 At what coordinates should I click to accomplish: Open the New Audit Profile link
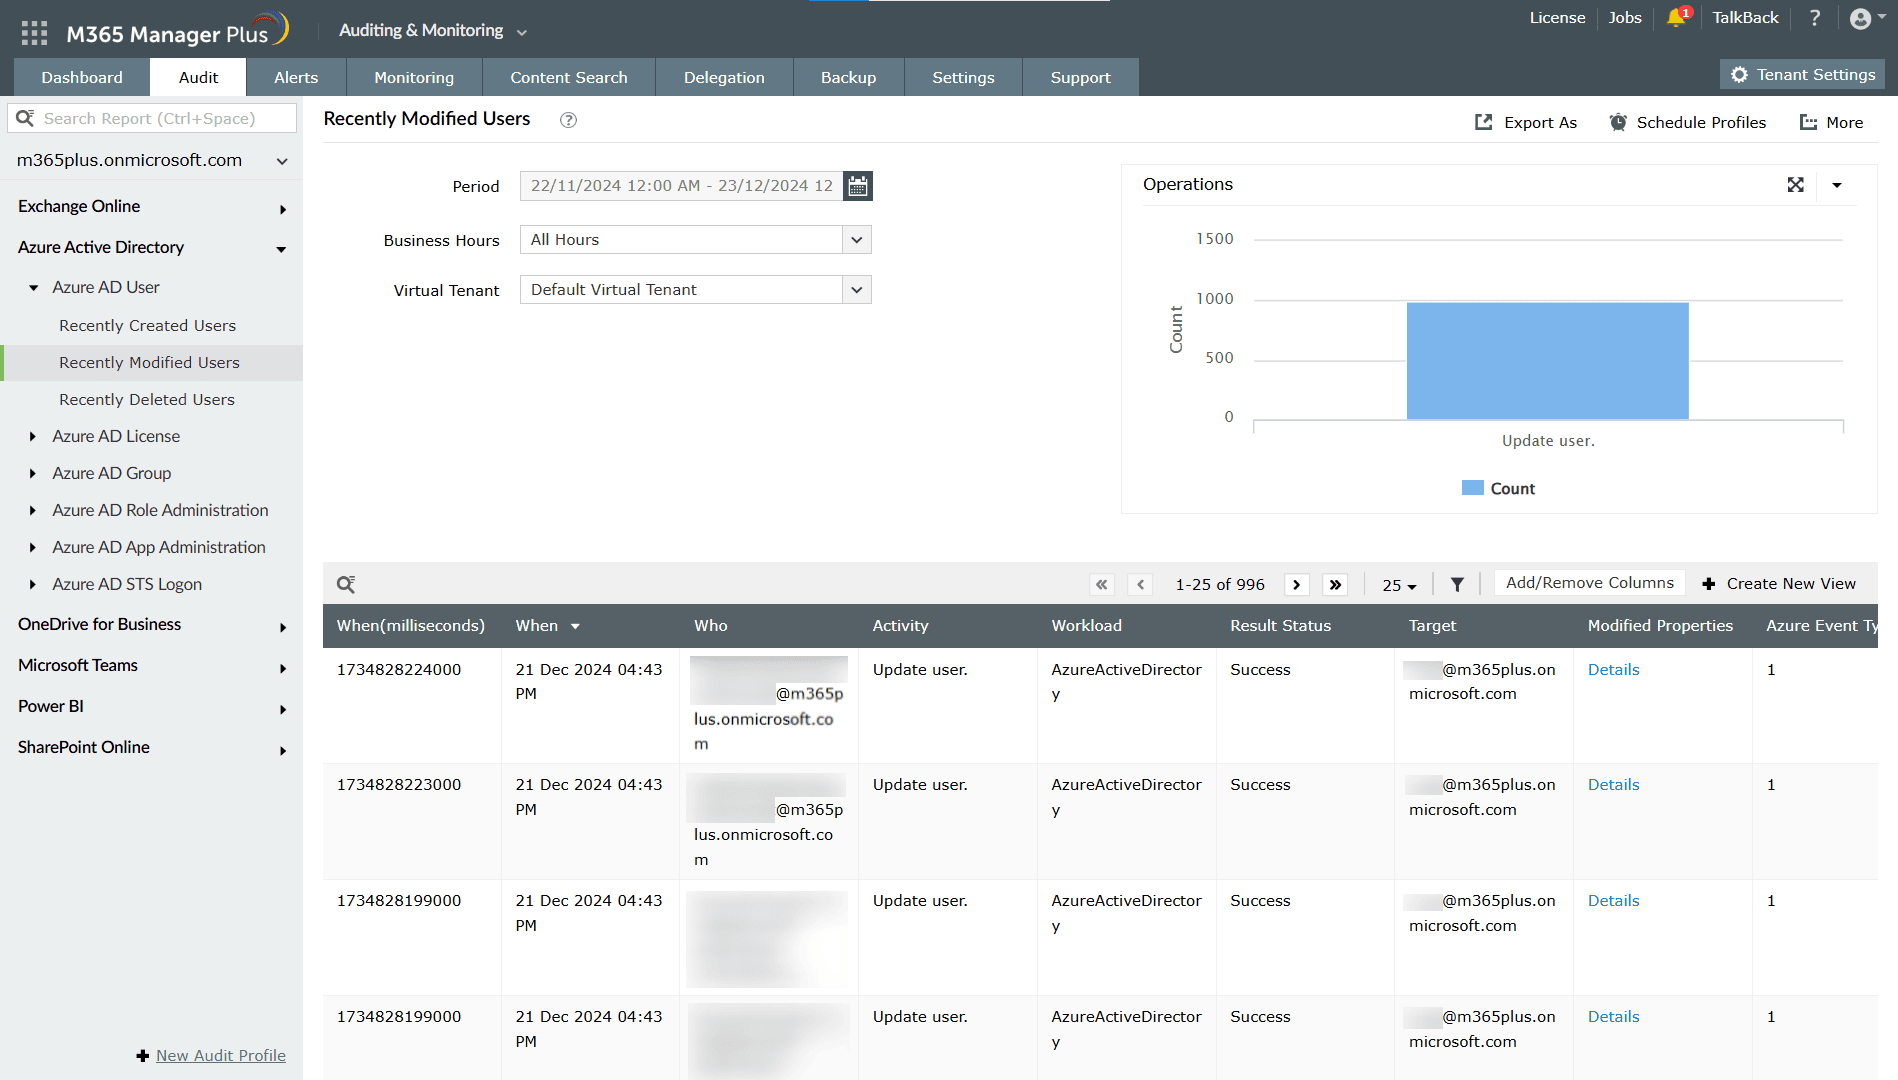221,1056
